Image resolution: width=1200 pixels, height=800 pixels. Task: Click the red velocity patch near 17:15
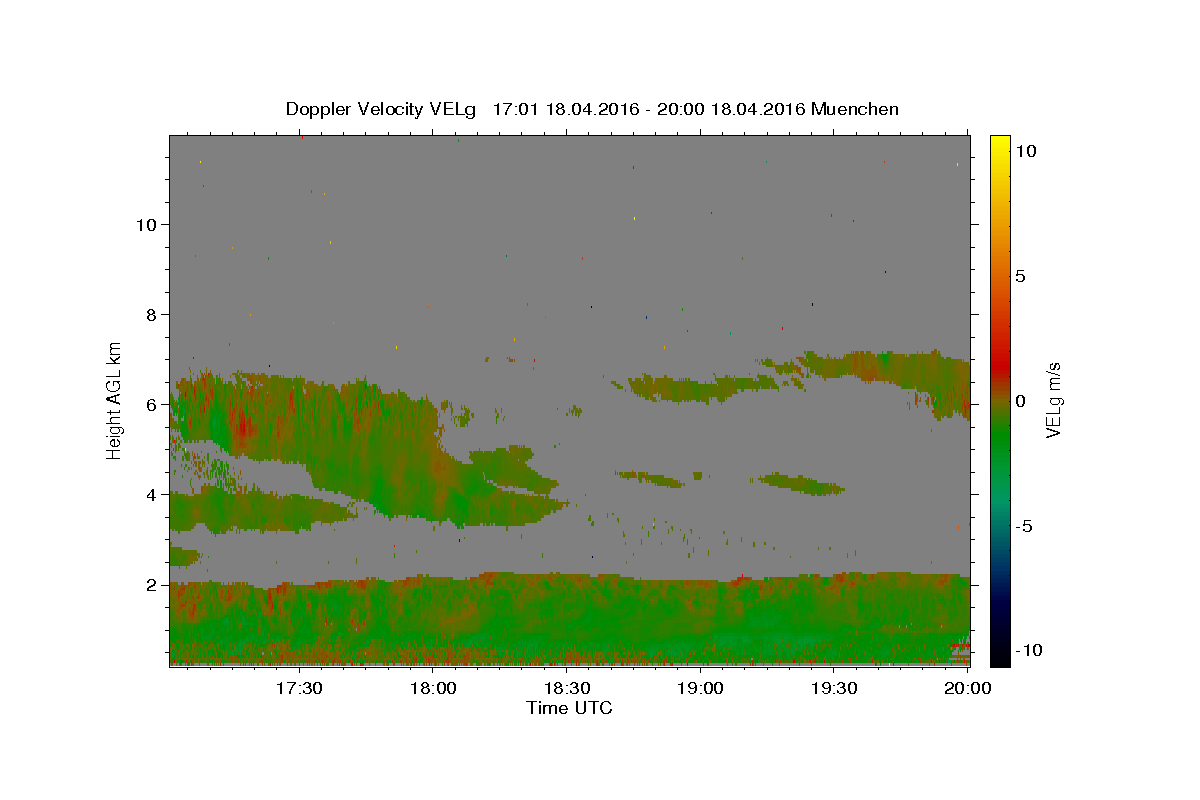(x=242, y=428)
